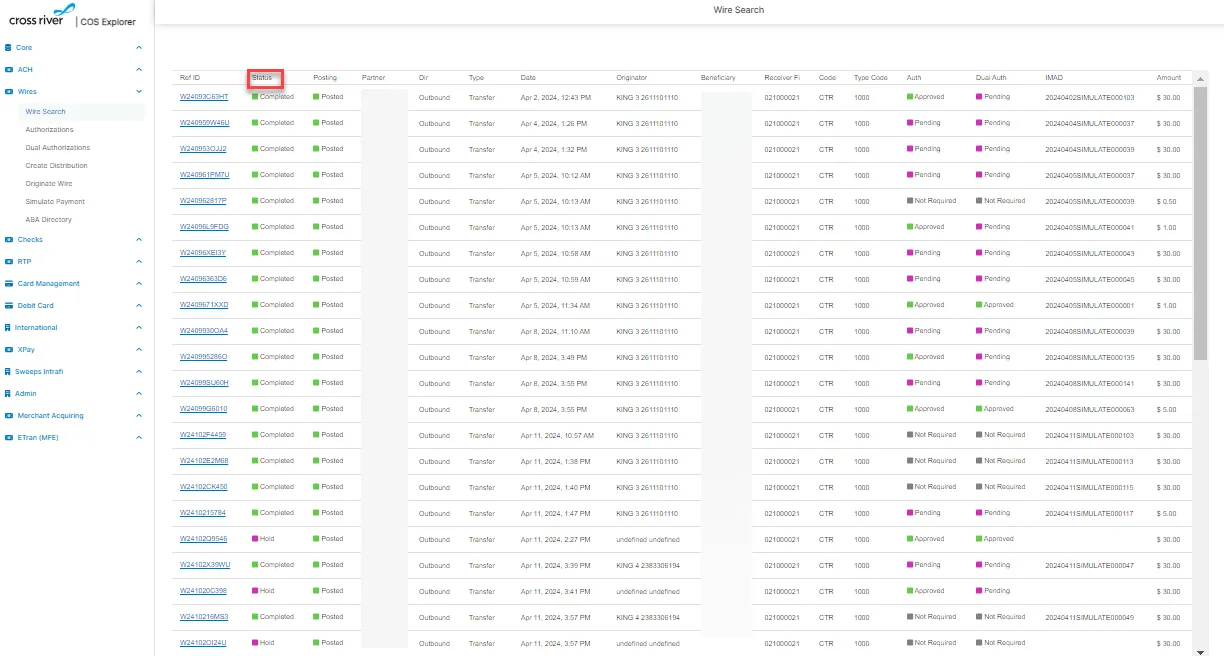Open wire W2410215784 link

203,513
